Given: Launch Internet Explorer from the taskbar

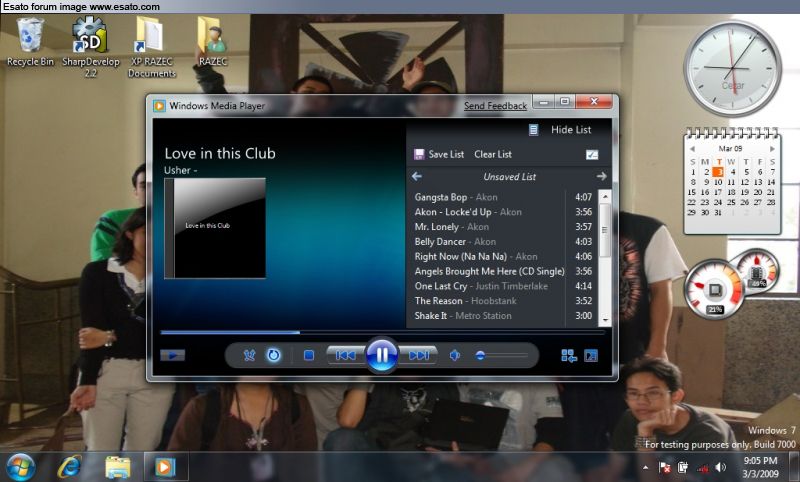Looking at the screenshot, I should 70,467.
